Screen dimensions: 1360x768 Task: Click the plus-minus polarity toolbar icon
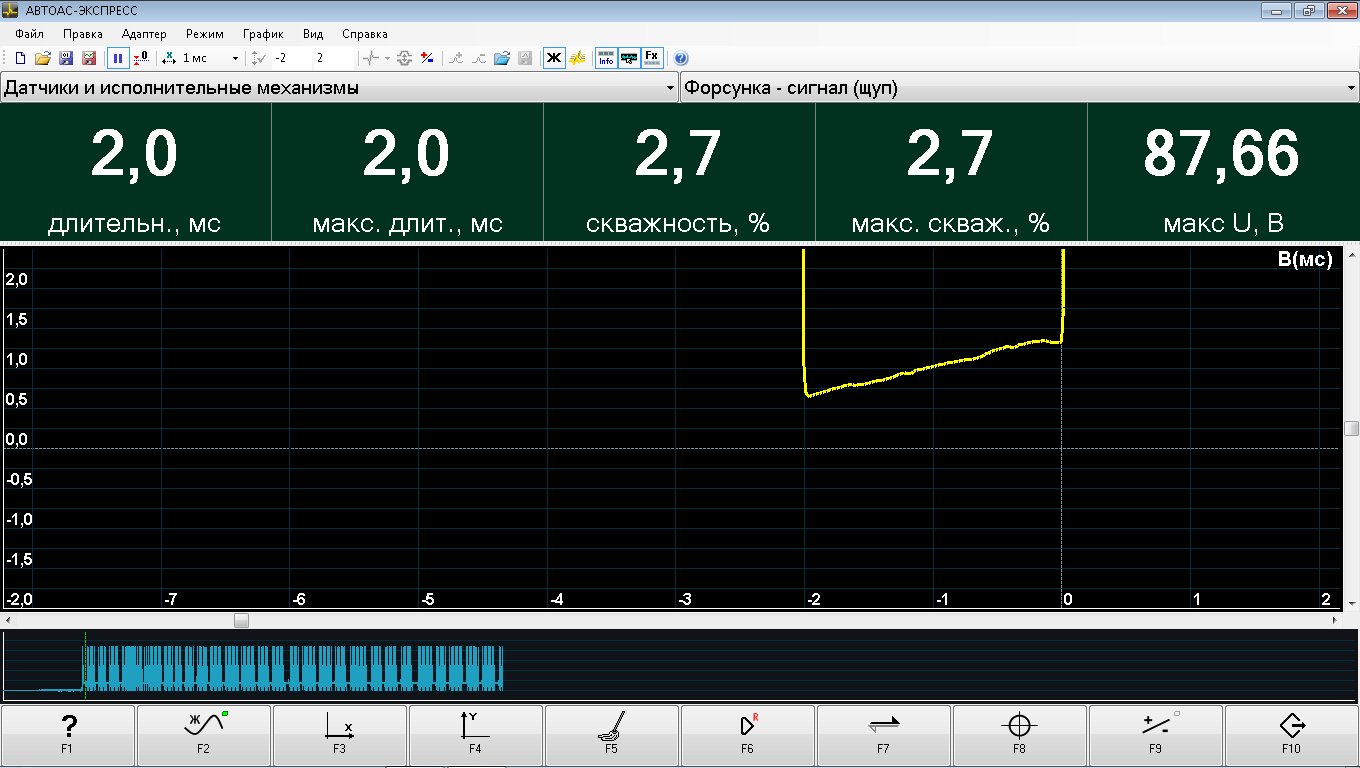tap(427, 58)
